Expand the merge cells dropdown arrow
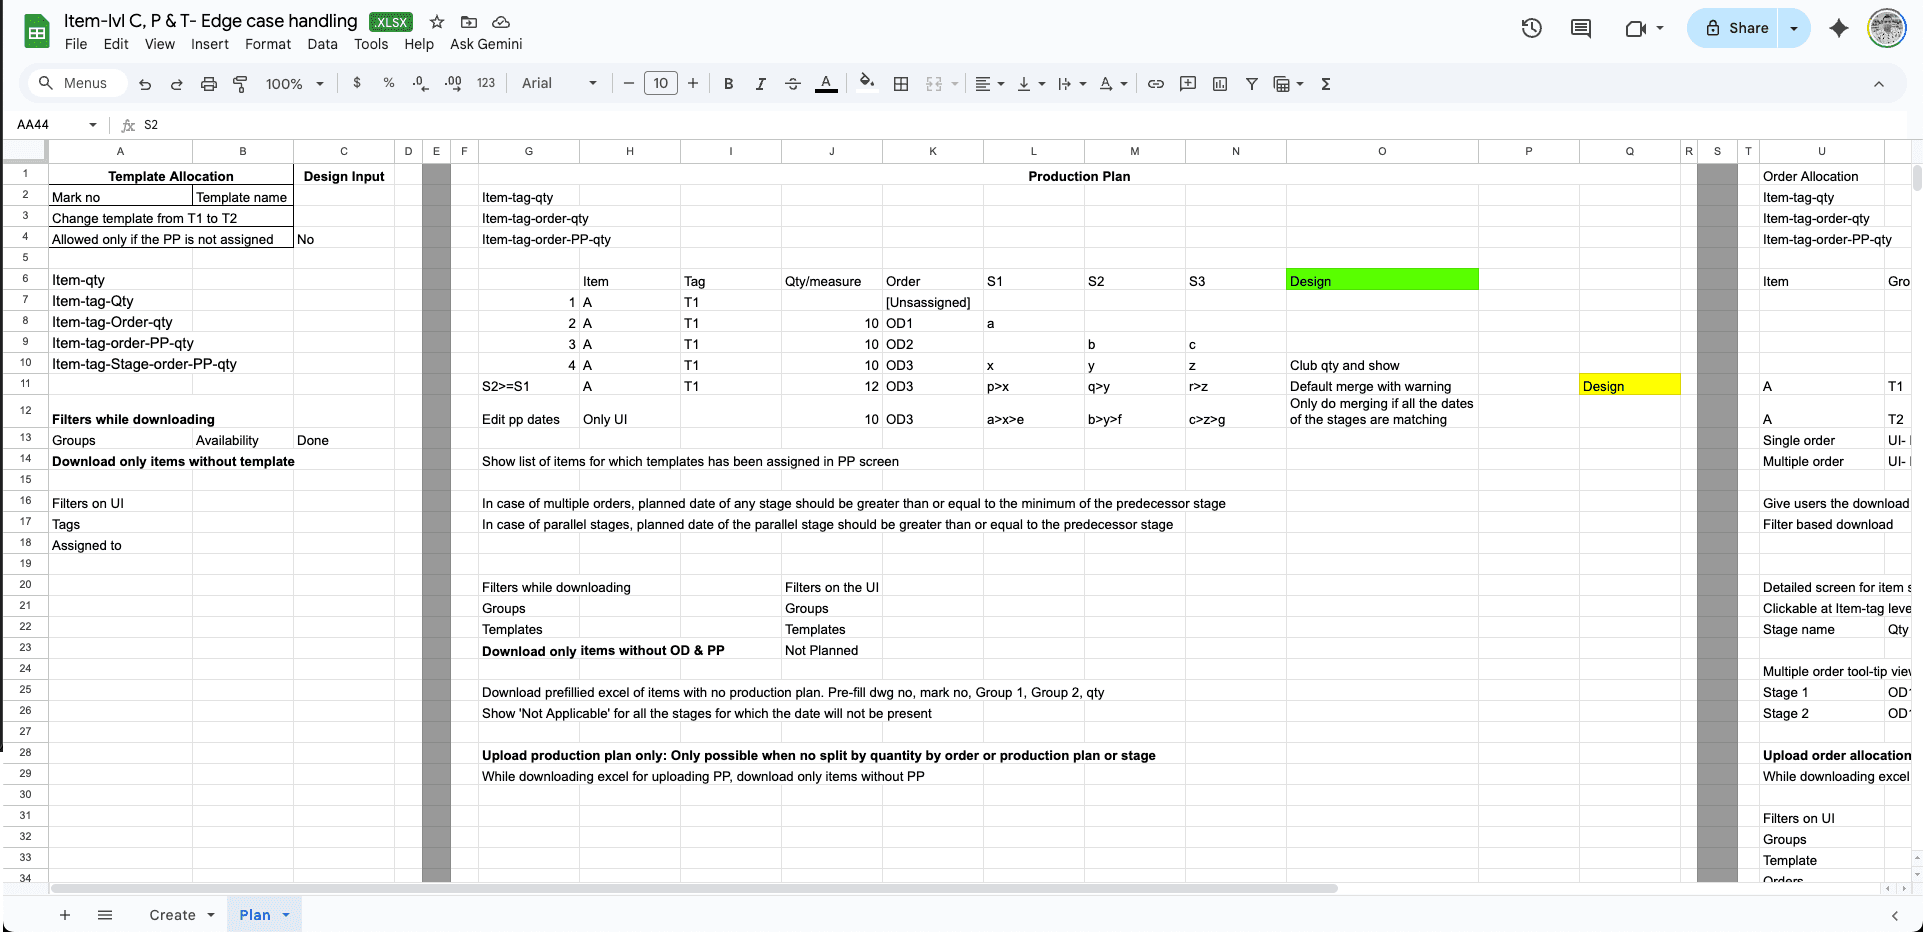Viewport: 1923px width, 932px height. click(955, 84)
